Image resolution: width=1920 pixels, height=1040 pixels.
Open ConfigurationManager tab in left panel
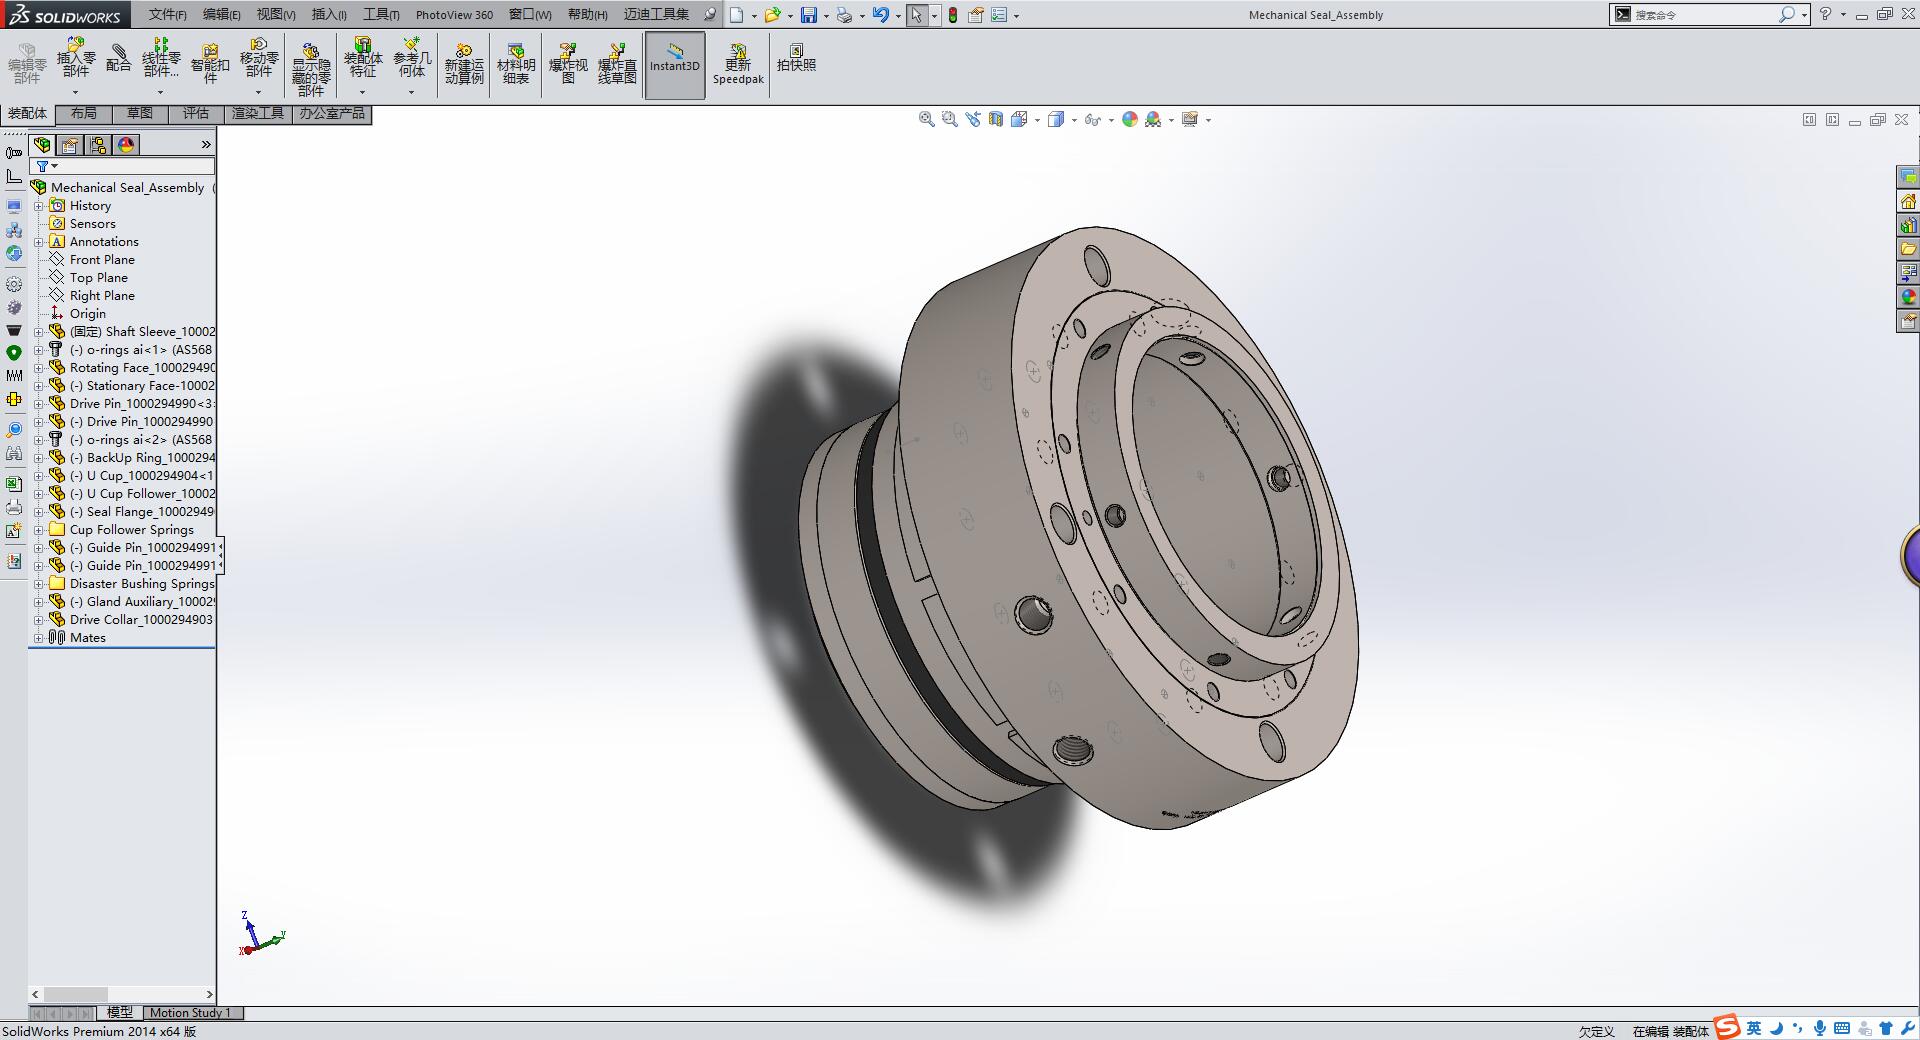point(98,145)
